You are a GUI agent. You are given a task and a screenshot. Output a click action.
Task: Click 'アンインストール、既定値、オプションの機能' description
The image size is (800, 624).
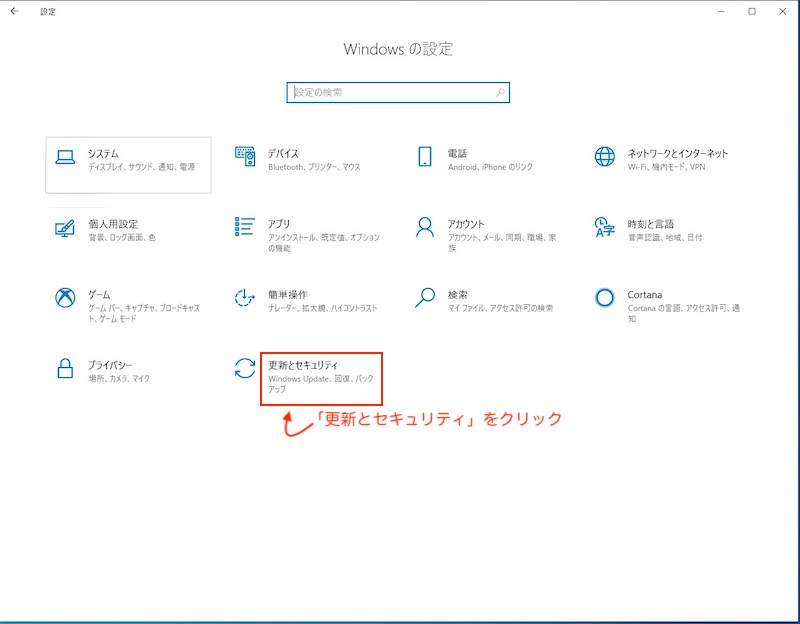pyautogui.click(x=324, y=242)
